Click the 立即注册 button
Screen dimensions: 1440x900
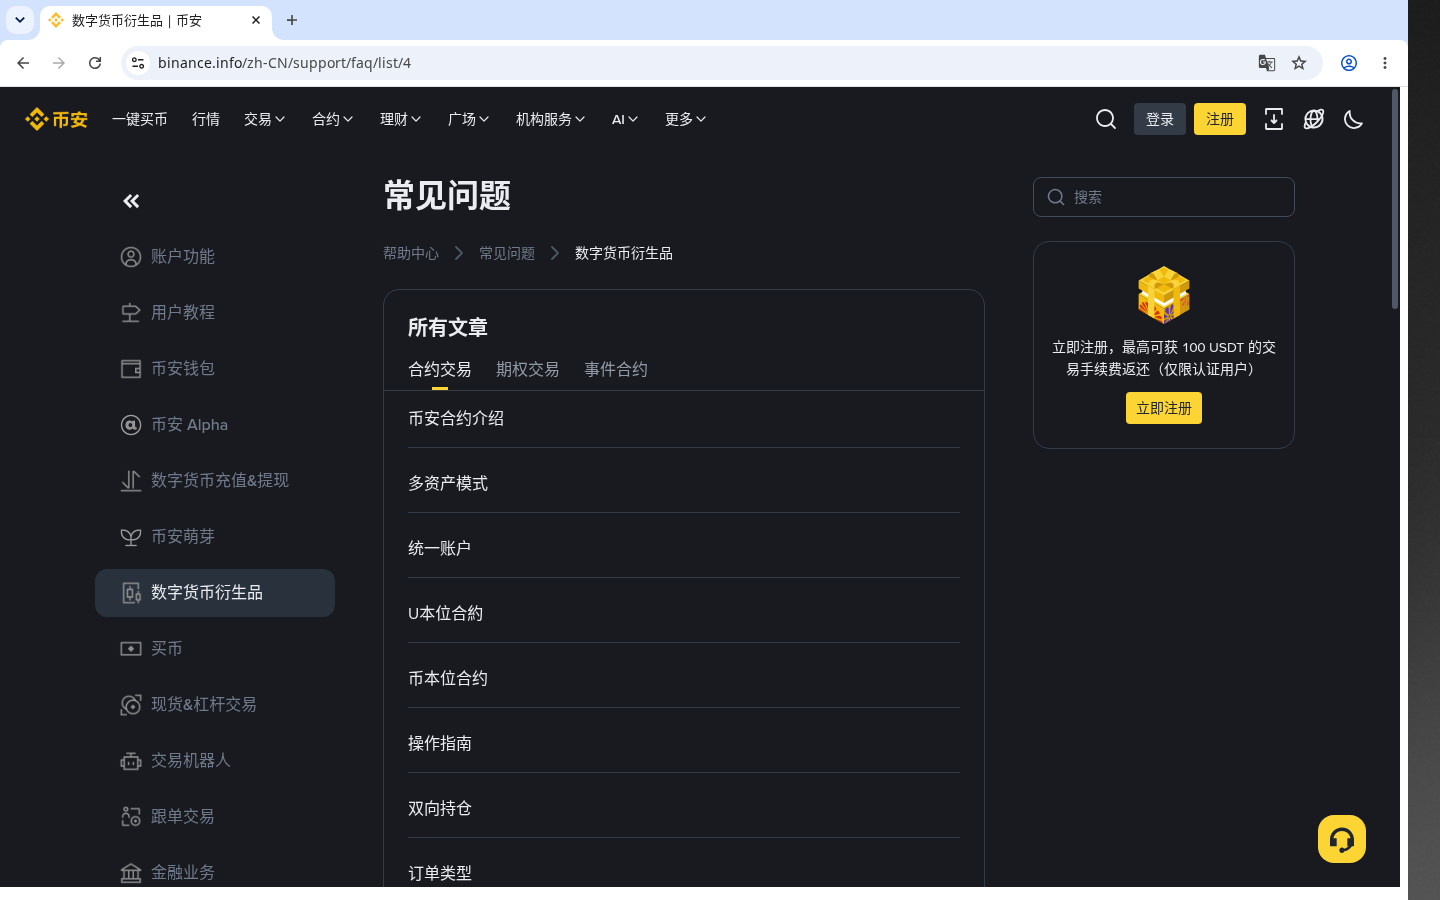(x=1164, y=408)
